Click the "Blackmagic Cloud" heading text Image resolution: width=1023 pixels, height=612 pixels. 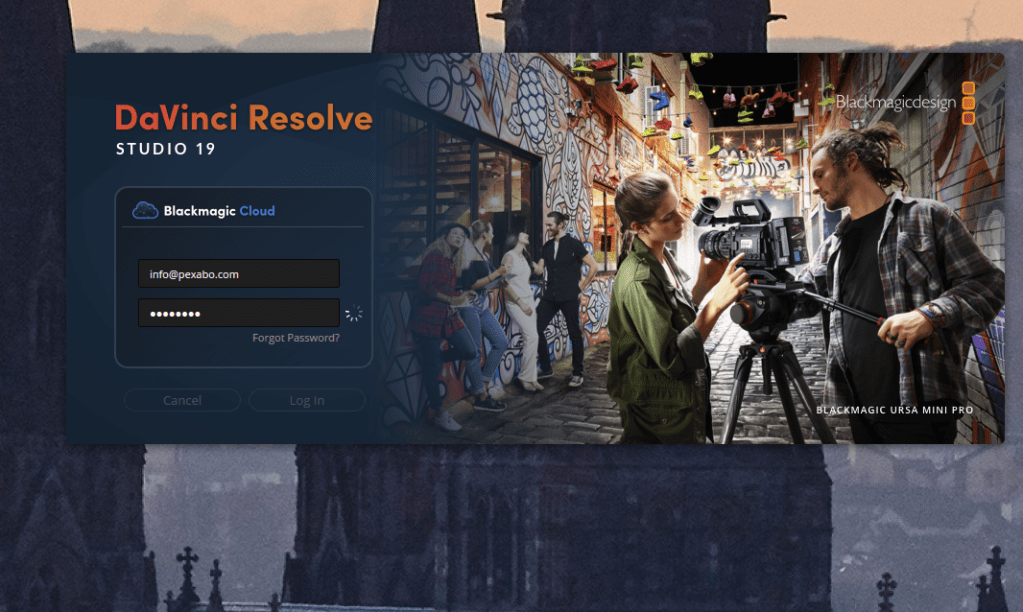point(219,211)
